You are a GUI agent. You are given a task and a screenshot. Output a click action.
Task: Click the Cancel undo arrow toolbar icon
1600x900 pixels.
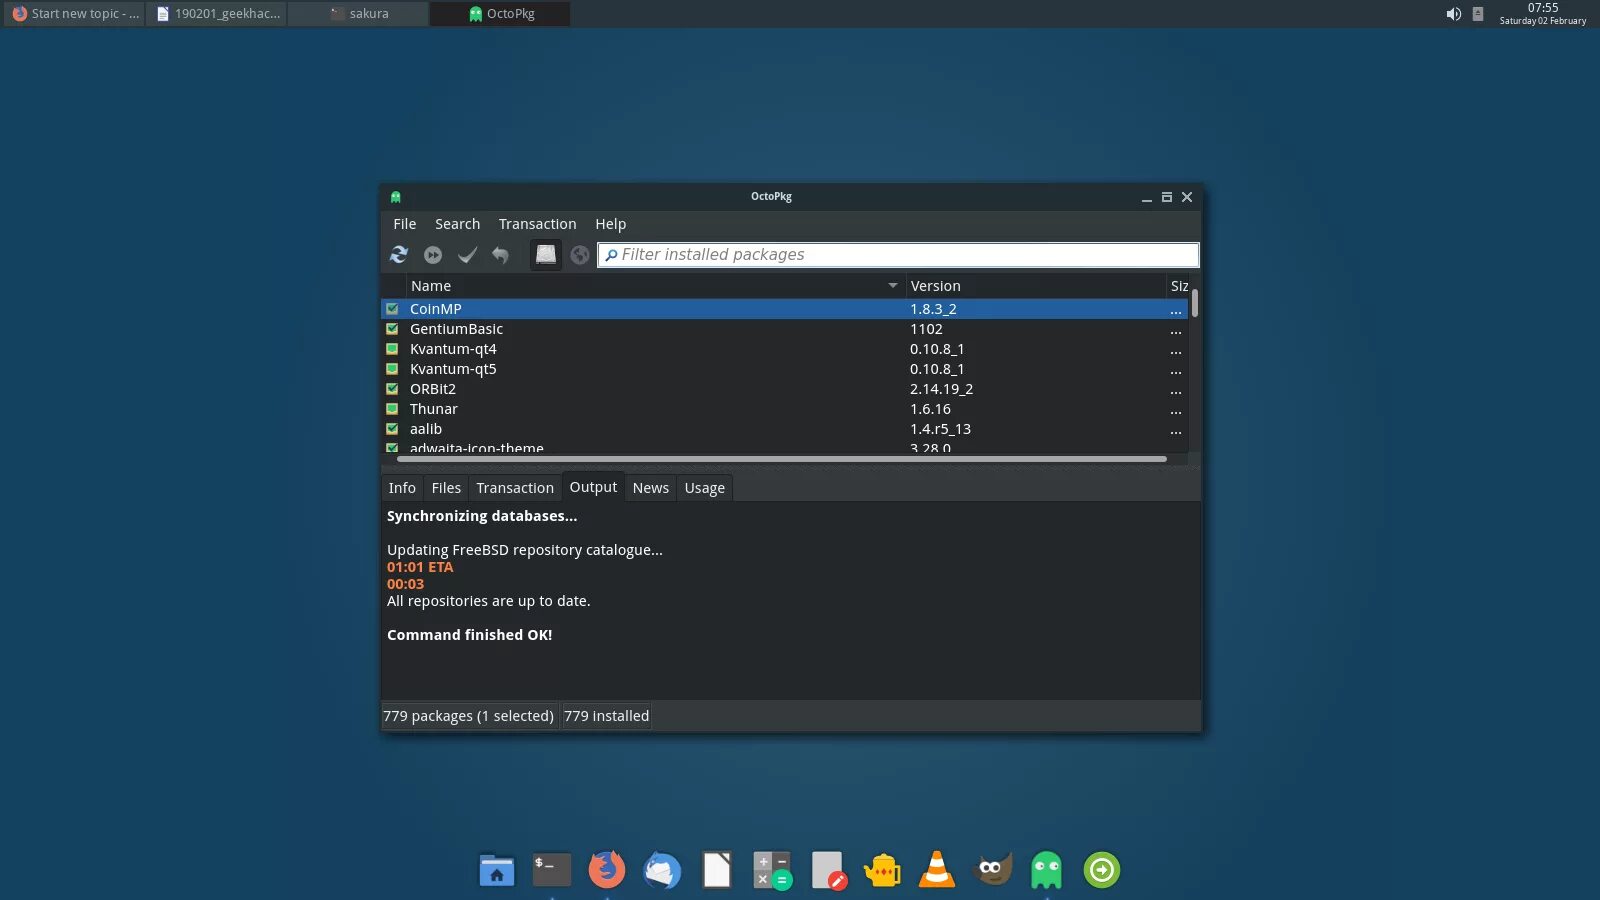[500, 255]
